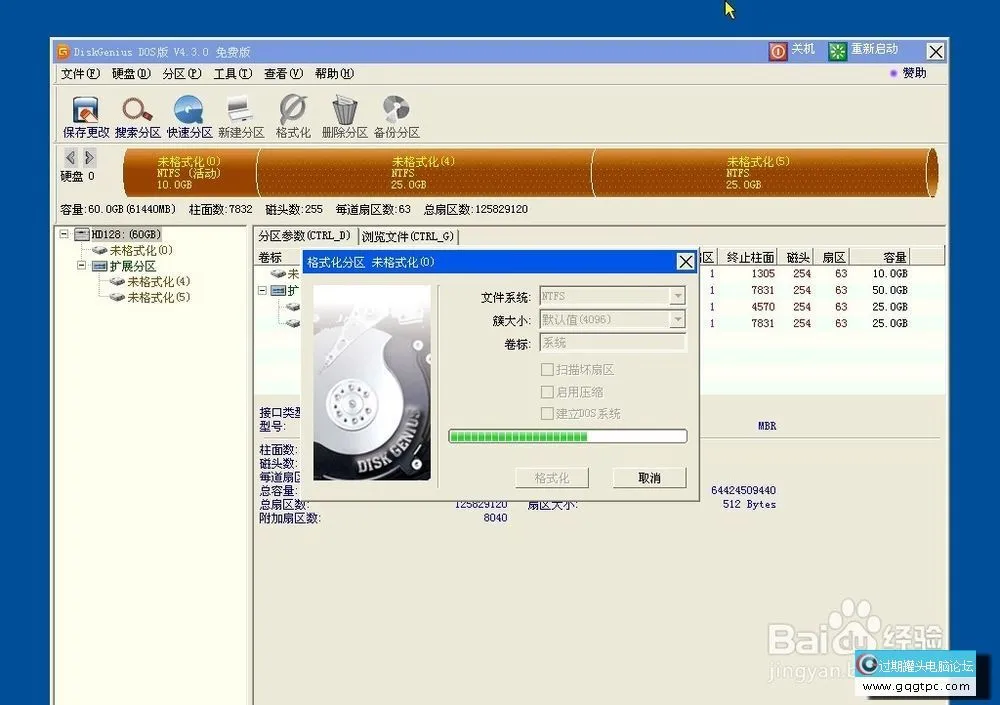Toggle the 启用压缩 option
1000x705 pixels.
(x=546, y=392)
